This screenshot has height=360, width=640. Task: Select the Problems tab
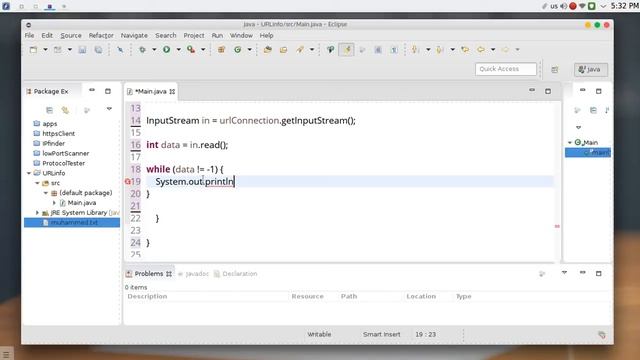(149, 274)
